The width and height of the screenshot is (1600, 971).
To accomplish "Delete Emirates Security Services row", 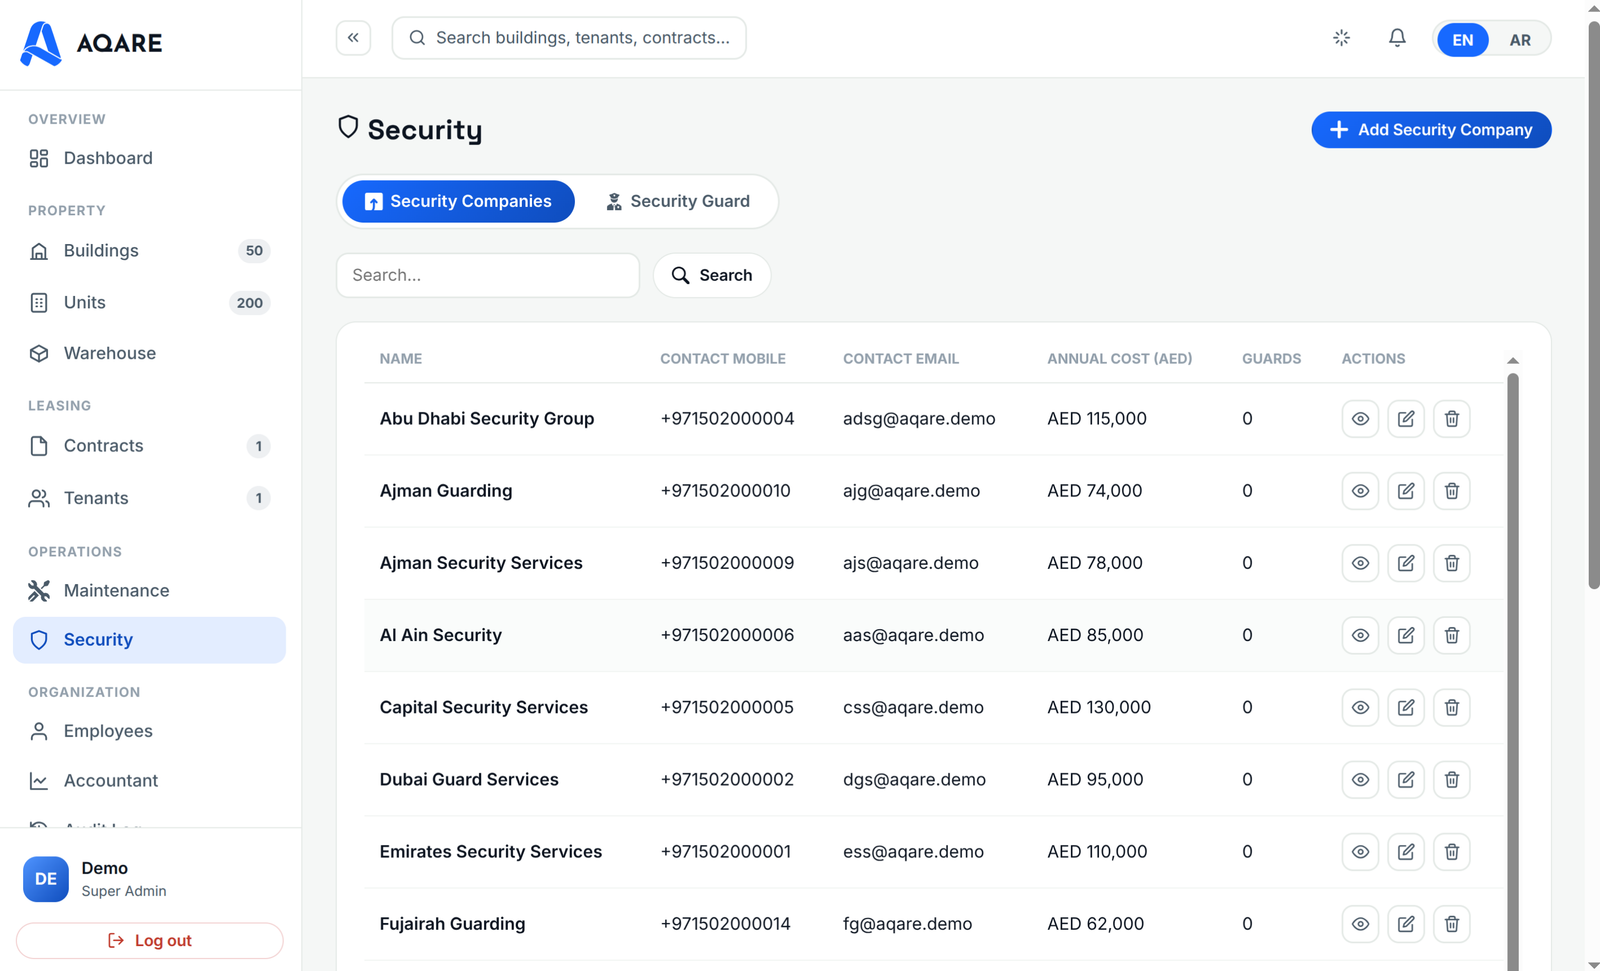I will pyautogui.click(x=1452, y=852).
